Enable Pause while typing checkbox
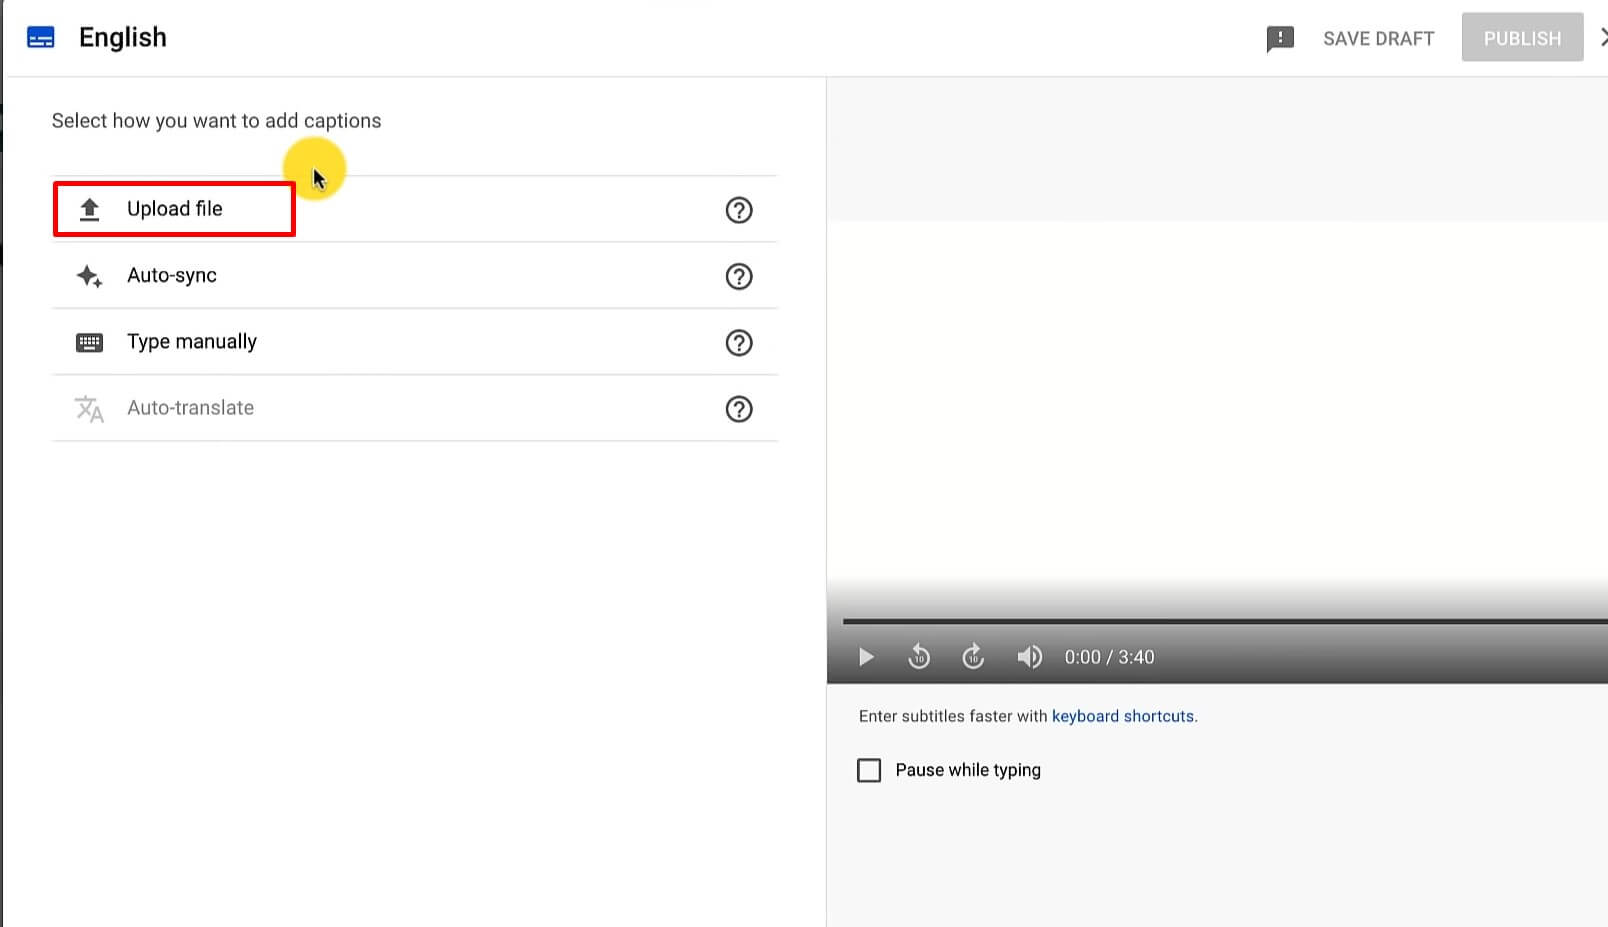Viewport: 1608px width, 927px height. click(869, 770)
